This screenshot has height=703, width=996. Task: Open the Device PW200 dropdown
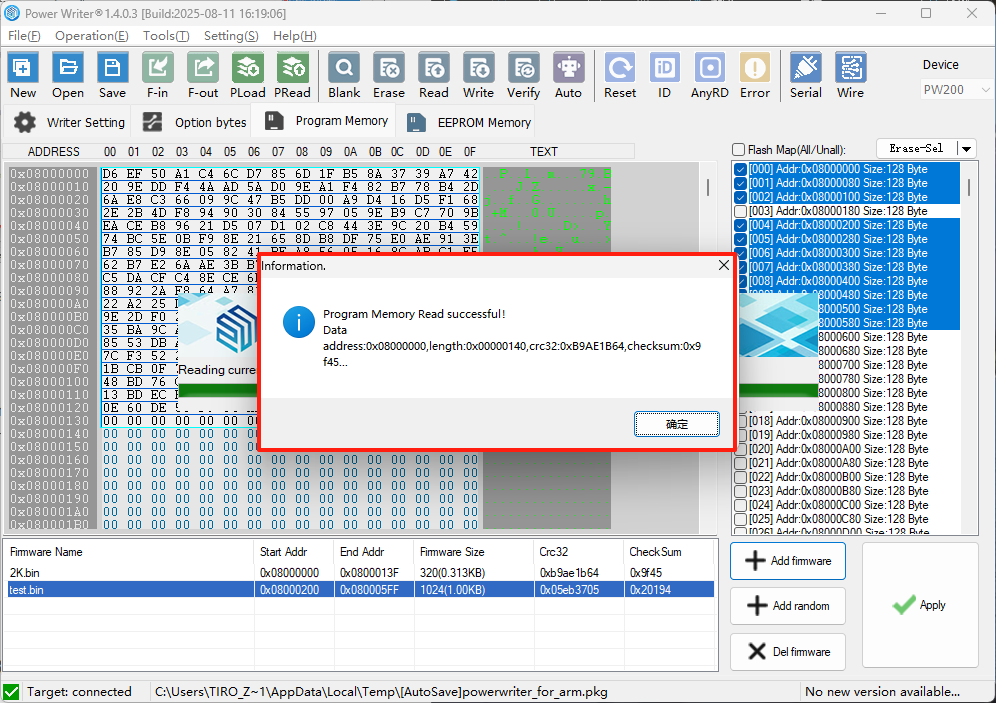tap(955, 90)
